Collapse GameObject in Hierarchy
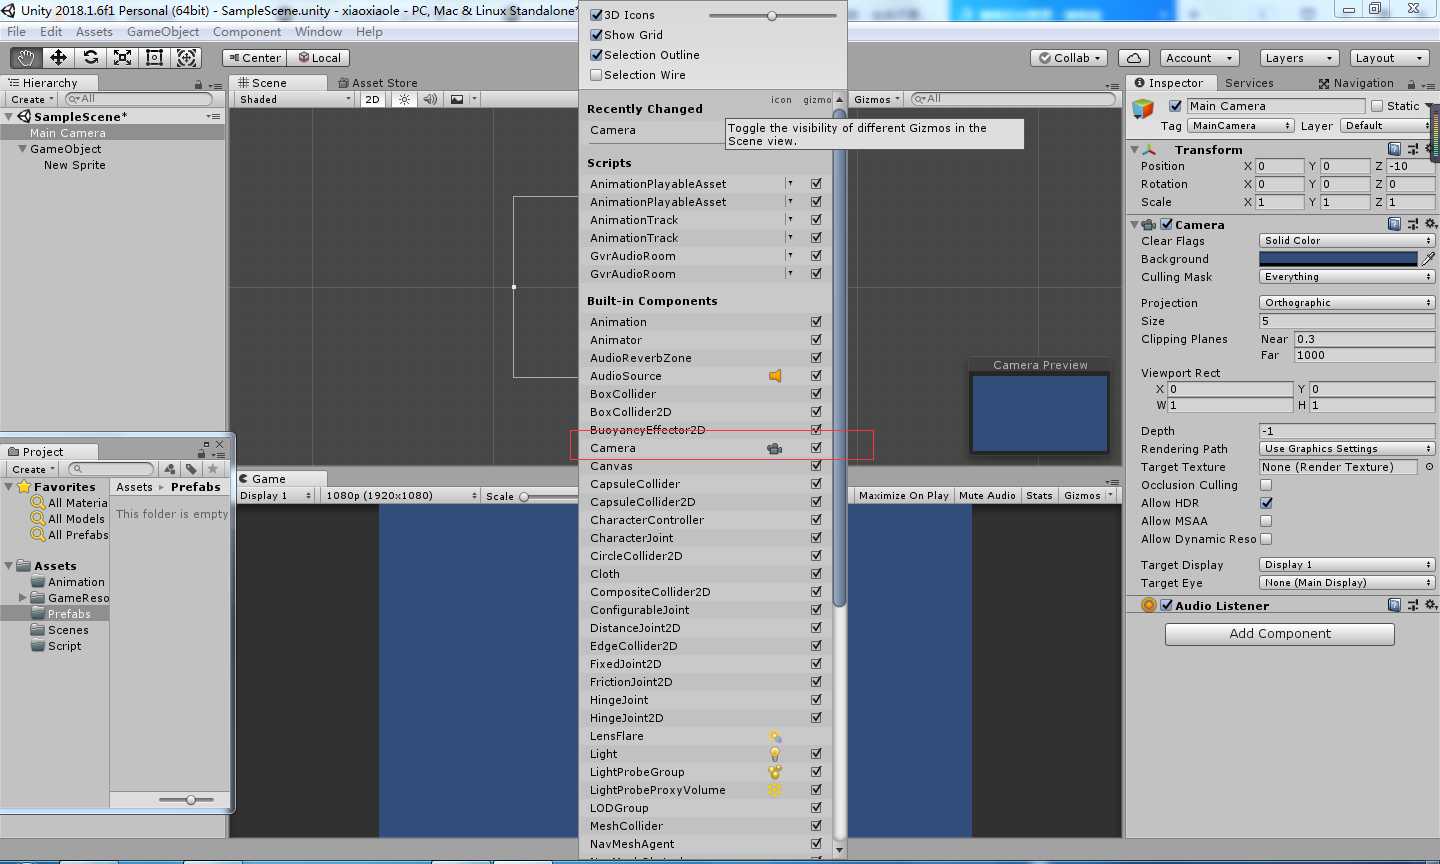The width and height of the screenshot is (1440, 864). pos(22,149)
